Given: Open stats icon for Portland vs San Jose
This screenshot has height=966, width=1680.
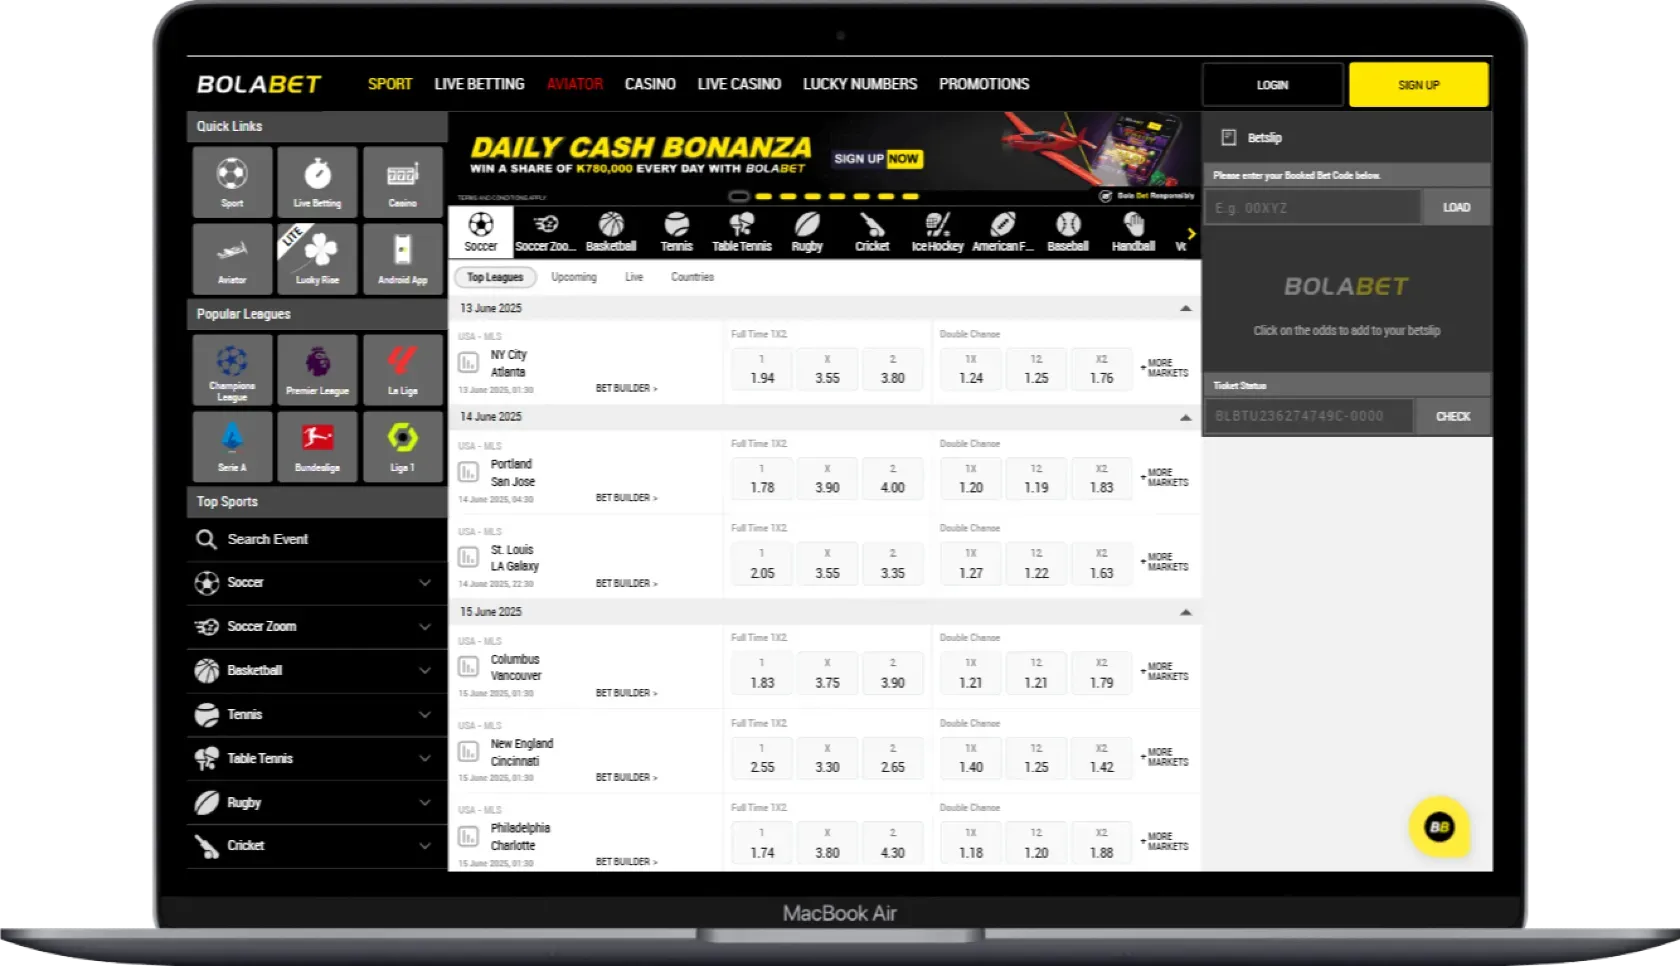Looking at the screenshot, I should [468, 472].
